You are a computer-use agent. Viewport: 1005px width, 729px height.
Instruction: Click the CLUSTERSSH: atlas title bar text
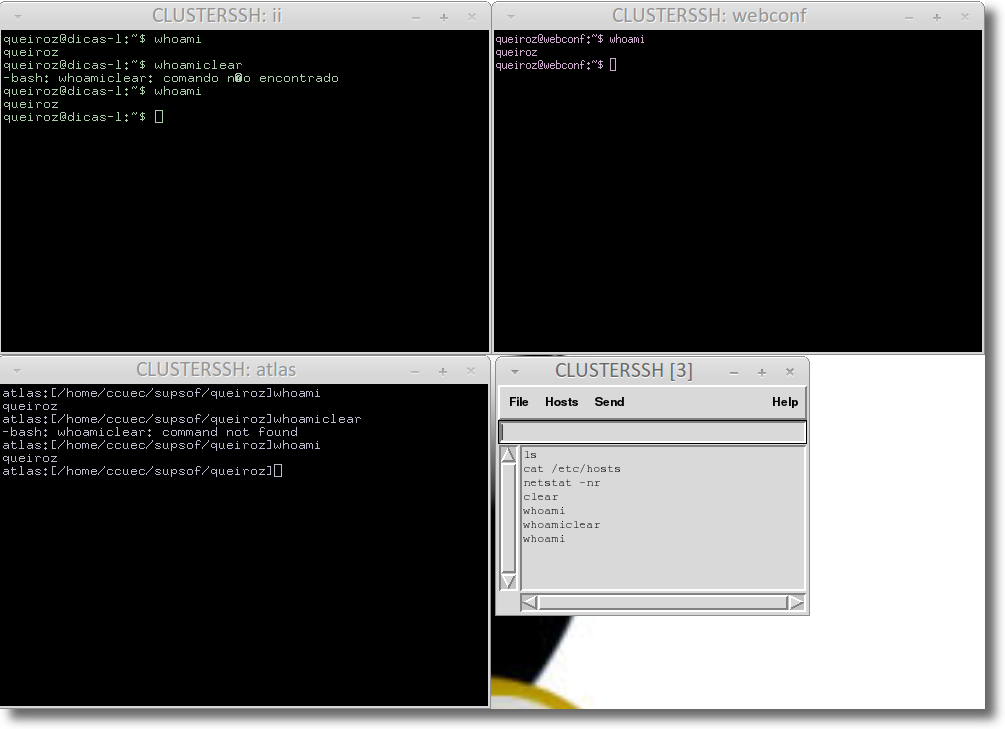[216, 370]
